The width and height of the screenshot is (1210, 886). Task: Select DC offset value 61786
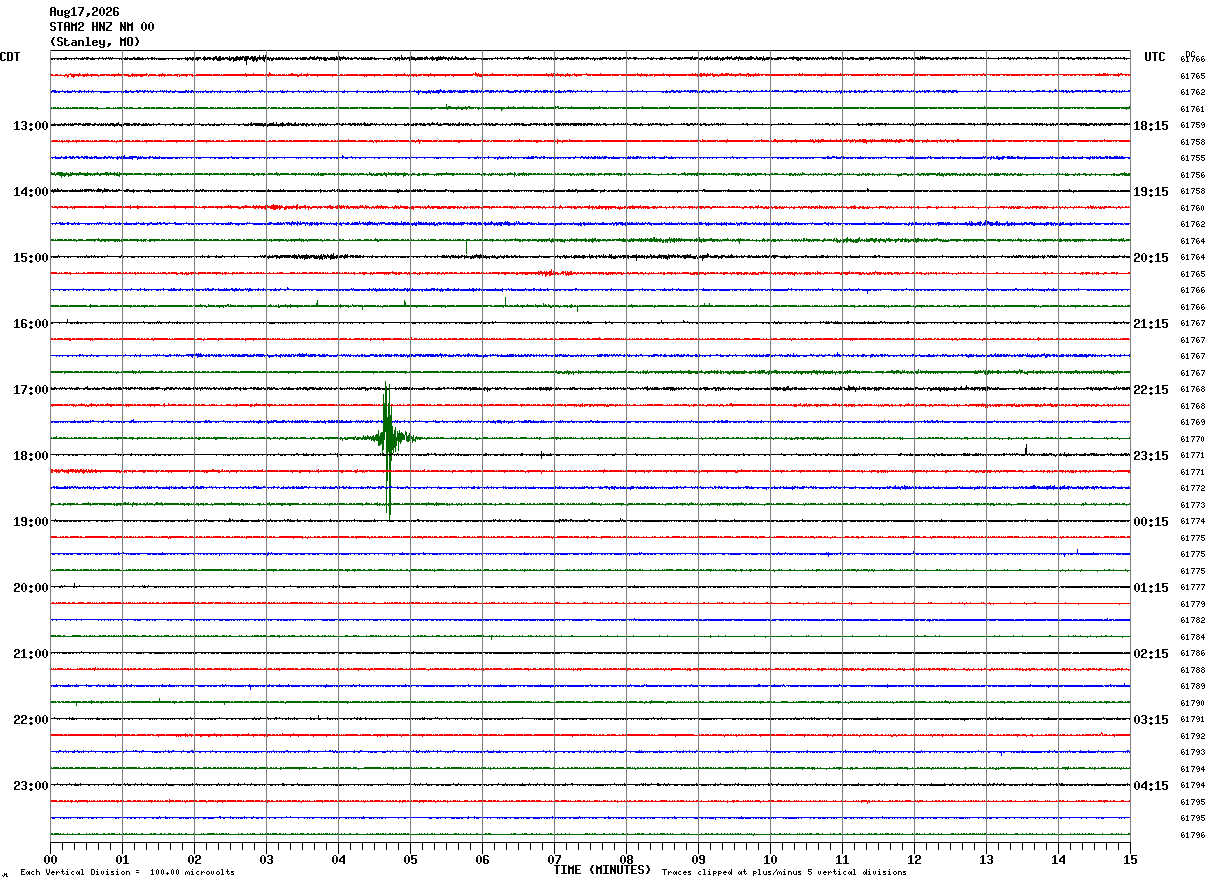[x=1193, y=654]
